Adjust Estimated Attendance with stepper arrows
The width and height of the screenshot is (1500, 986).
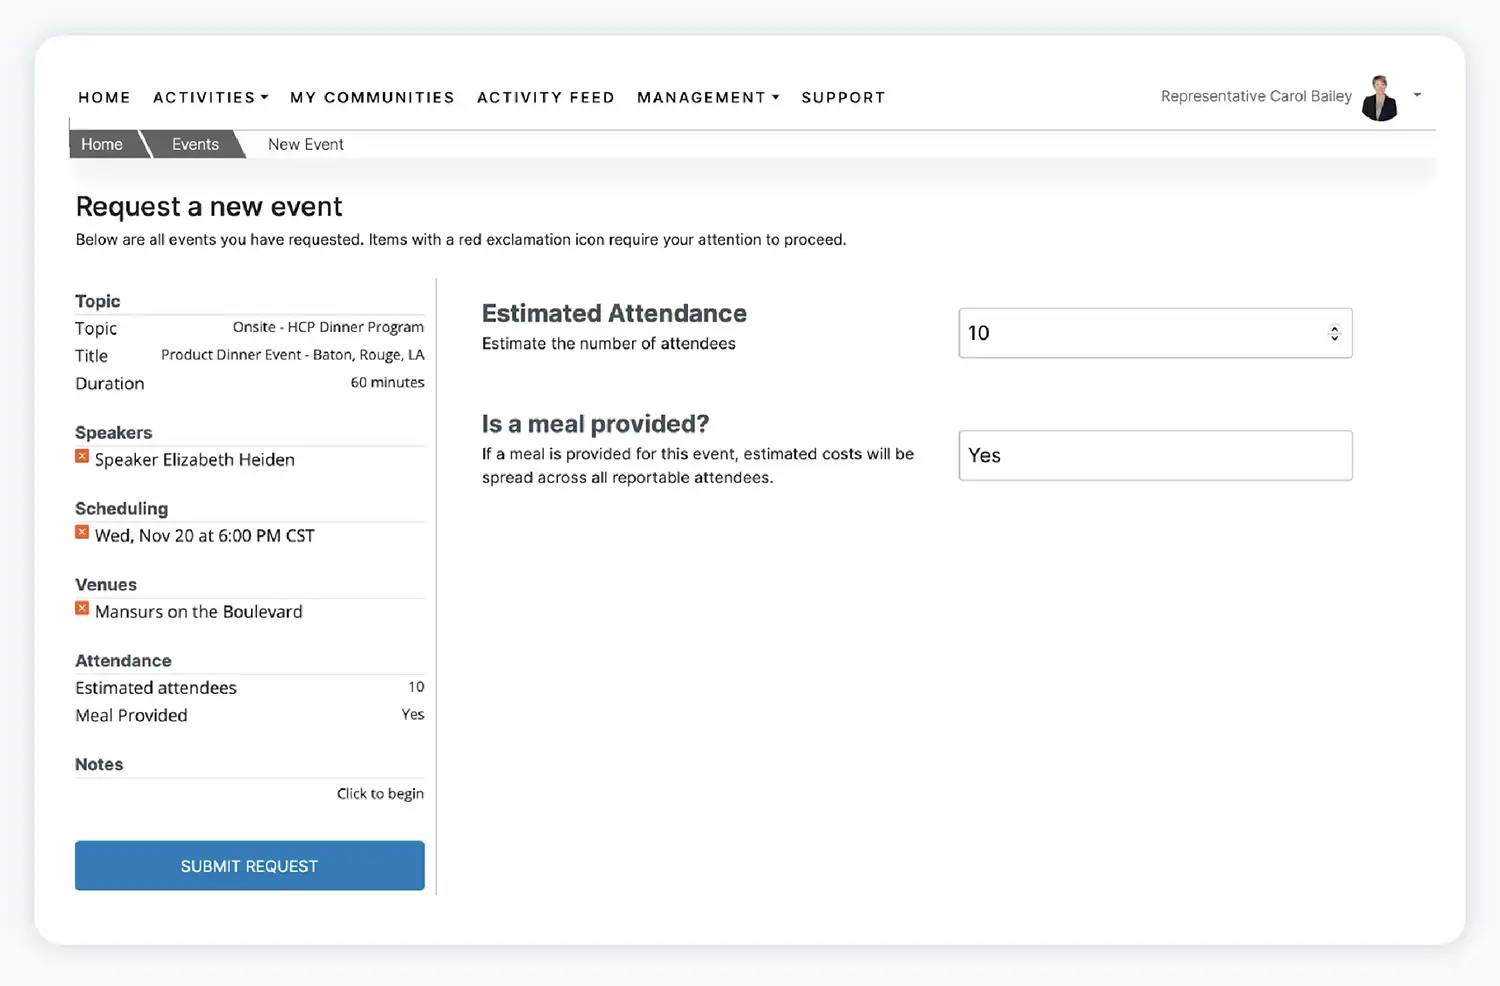pos(1334,333)
